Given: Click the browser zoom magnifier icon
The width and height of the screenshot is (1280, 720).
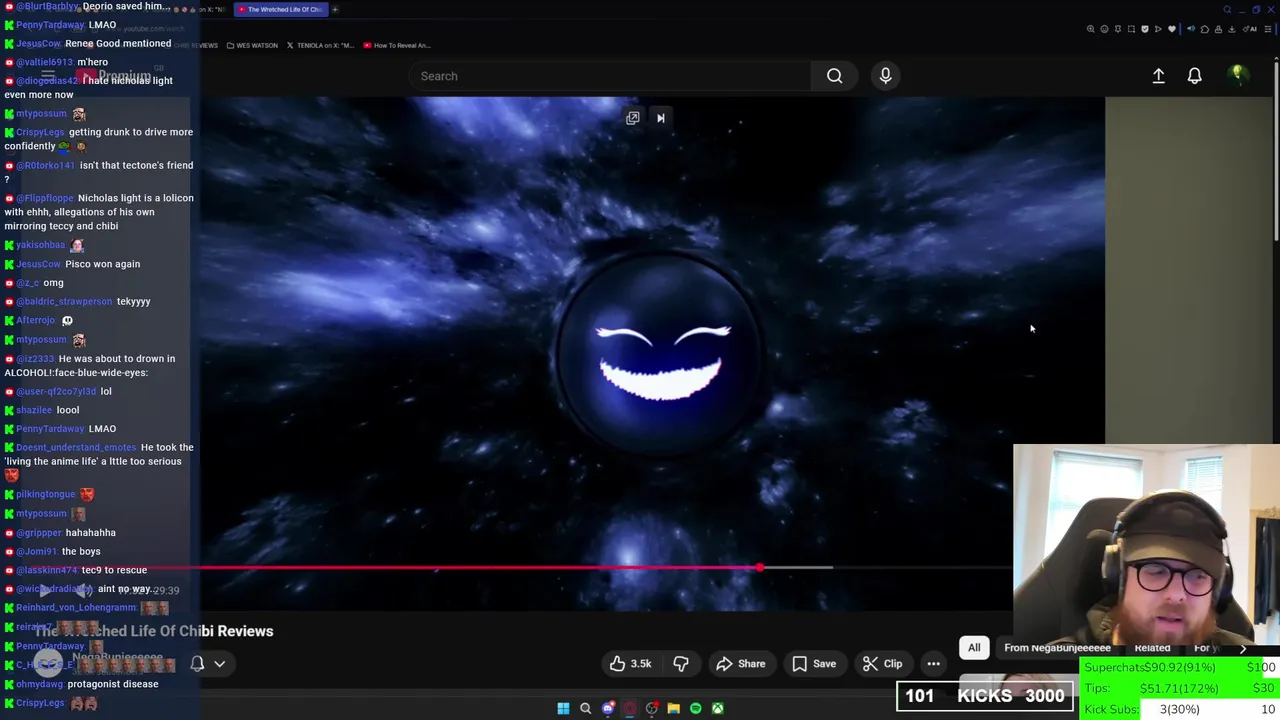Looking at the screenshot, I should [1091, 29].
